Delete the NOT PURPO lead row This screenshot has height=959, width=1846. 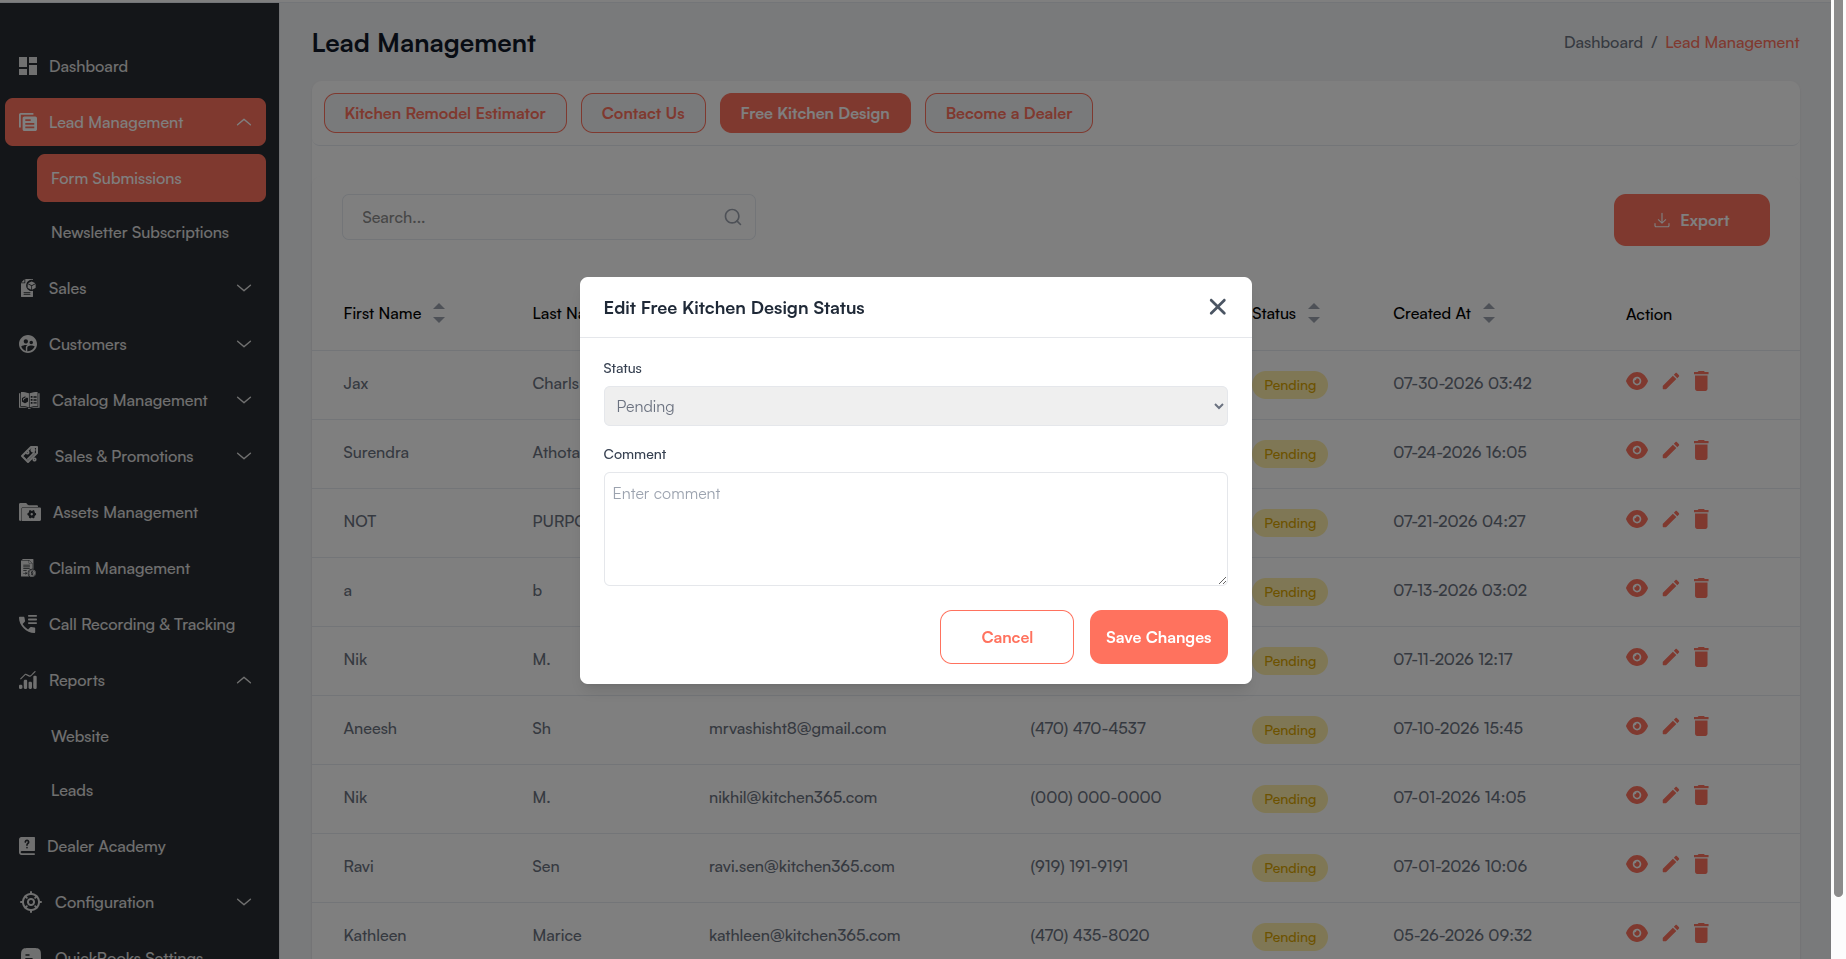click(x=1701, y=519)
